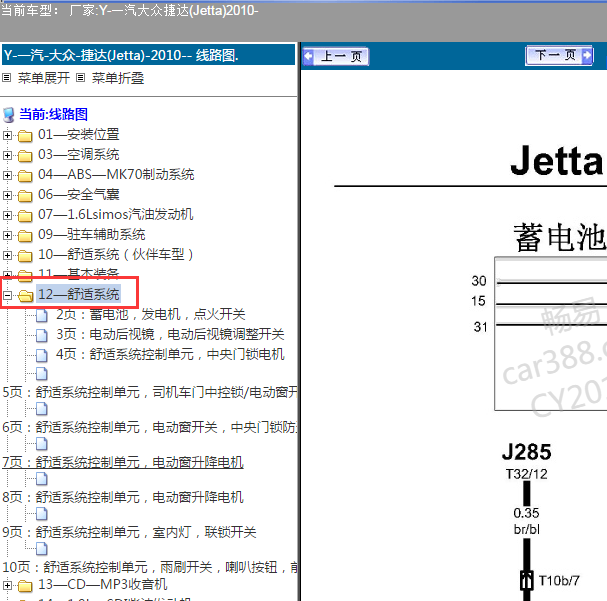Image resolution: width=607 pixels, height=601 pixels.
Task: Click the 下一页 next page button
Action: 559,56
